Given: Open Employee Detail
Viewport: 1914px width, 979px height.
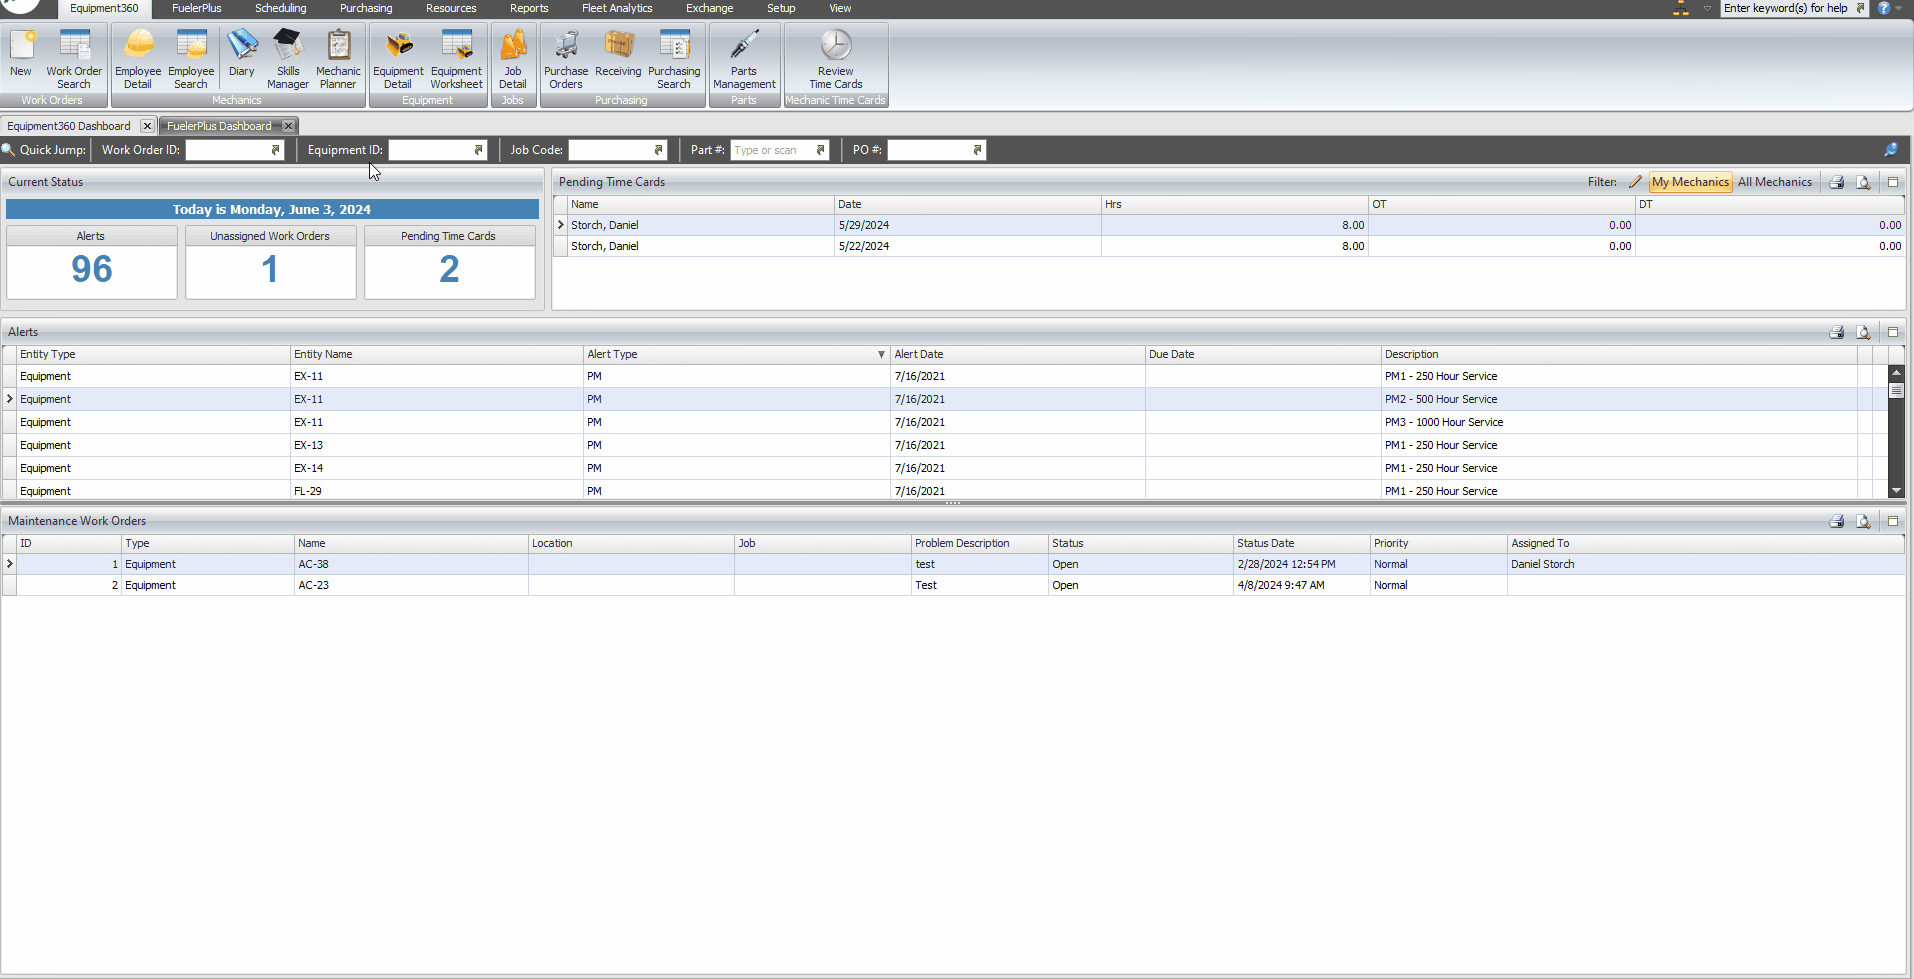Looking at the screenshot, I should [138, 58].
